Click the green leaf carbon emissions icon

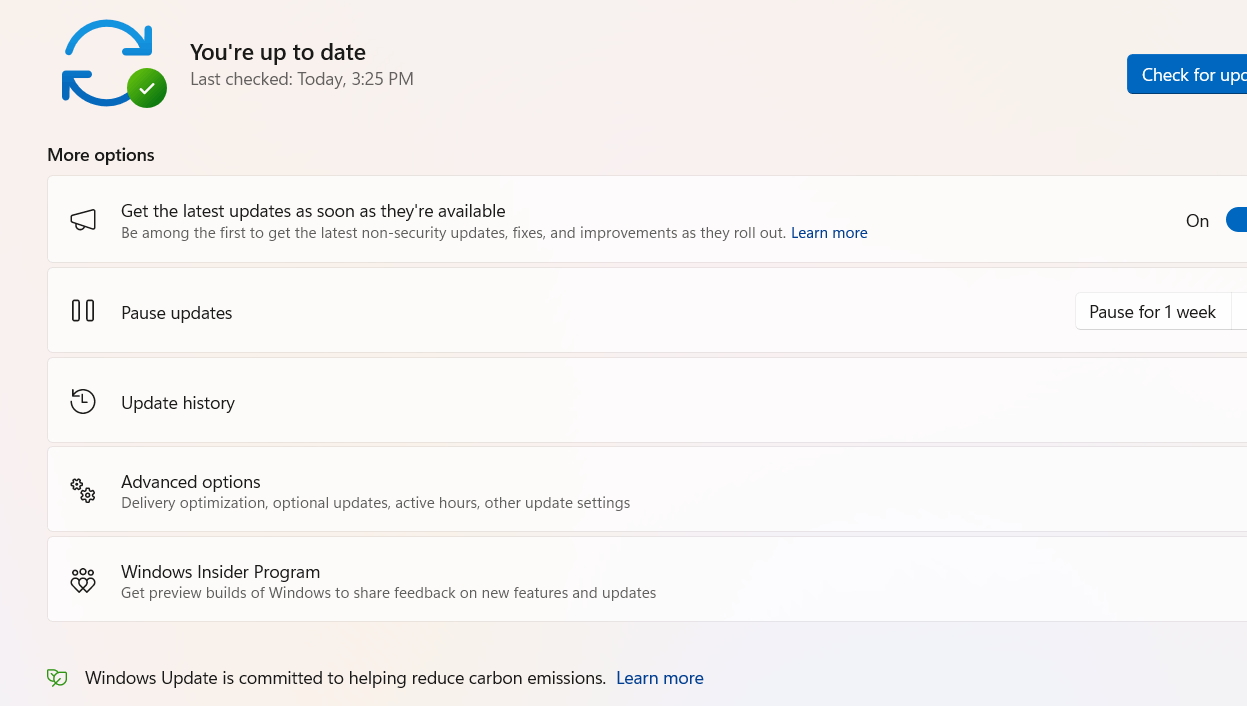(x=58, y=678)
